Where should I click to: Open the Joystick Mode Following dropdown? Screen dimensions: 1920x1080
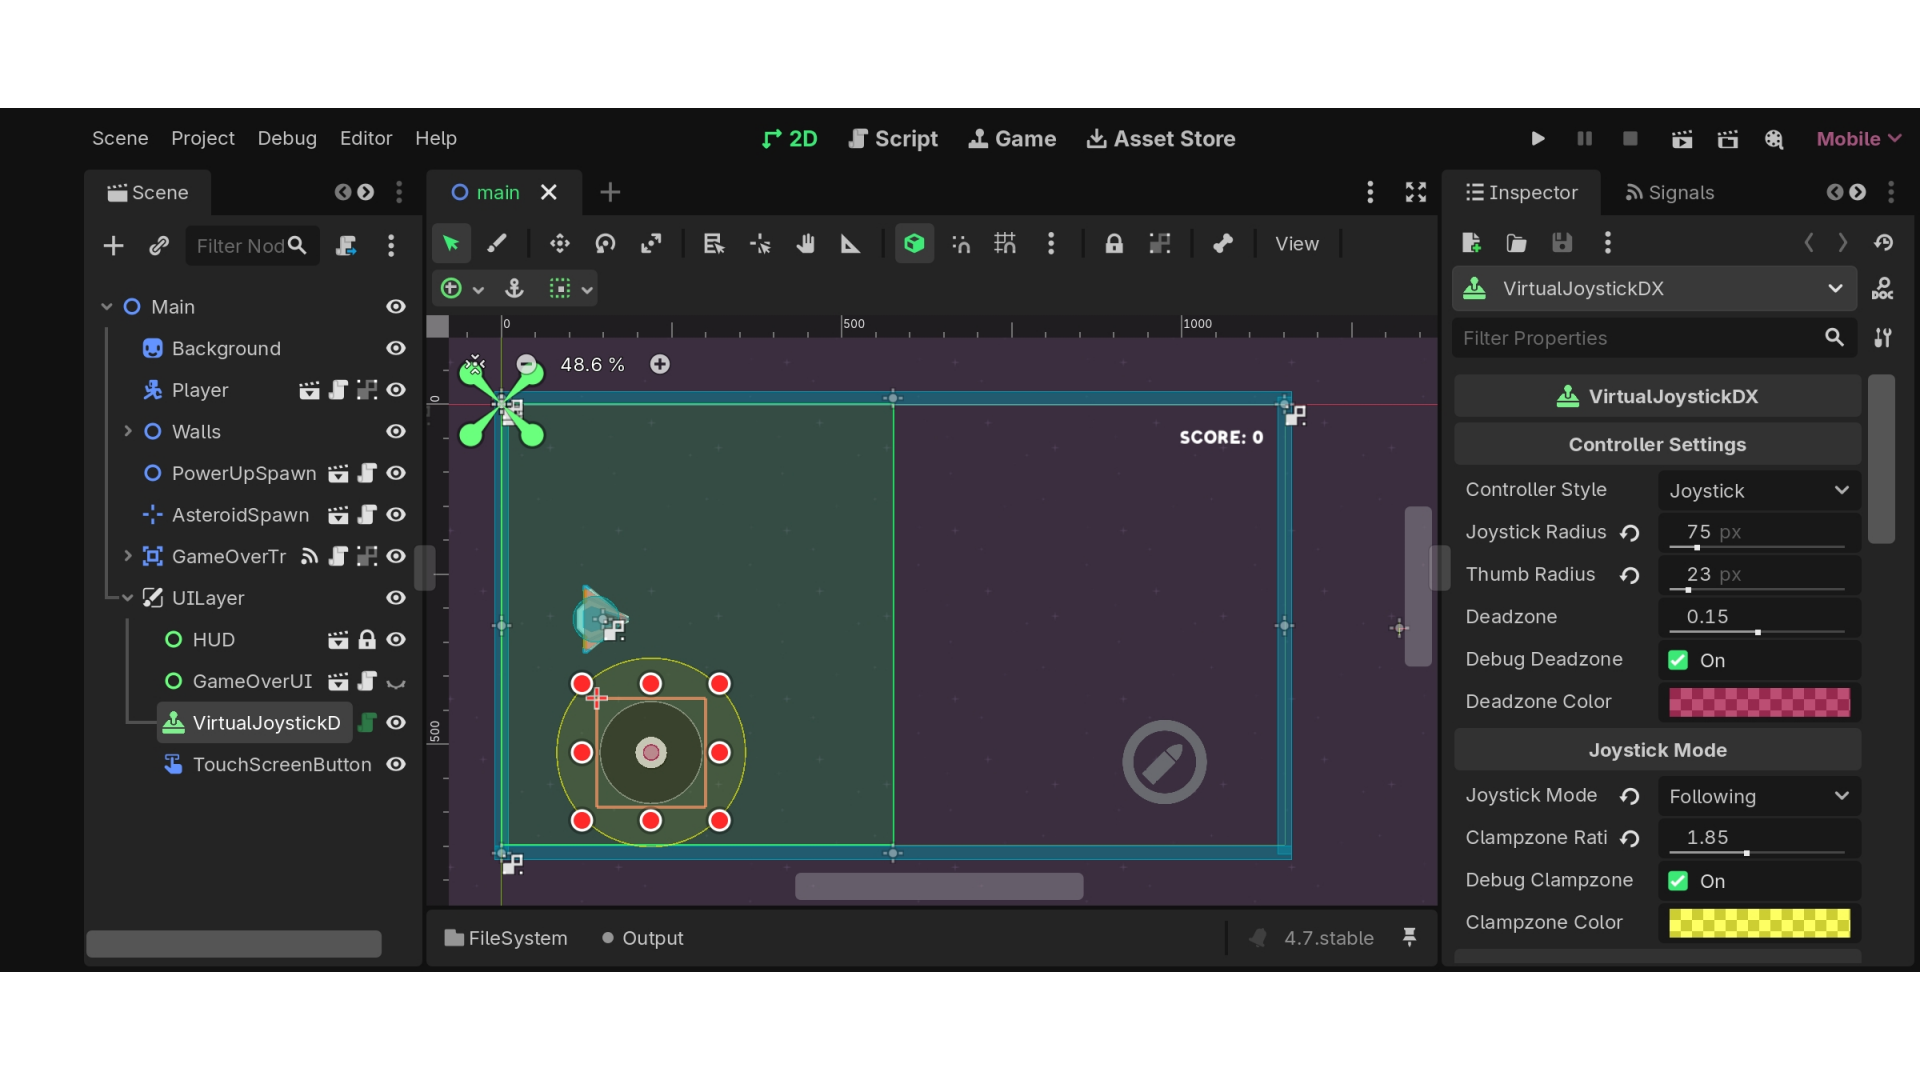1759,796
